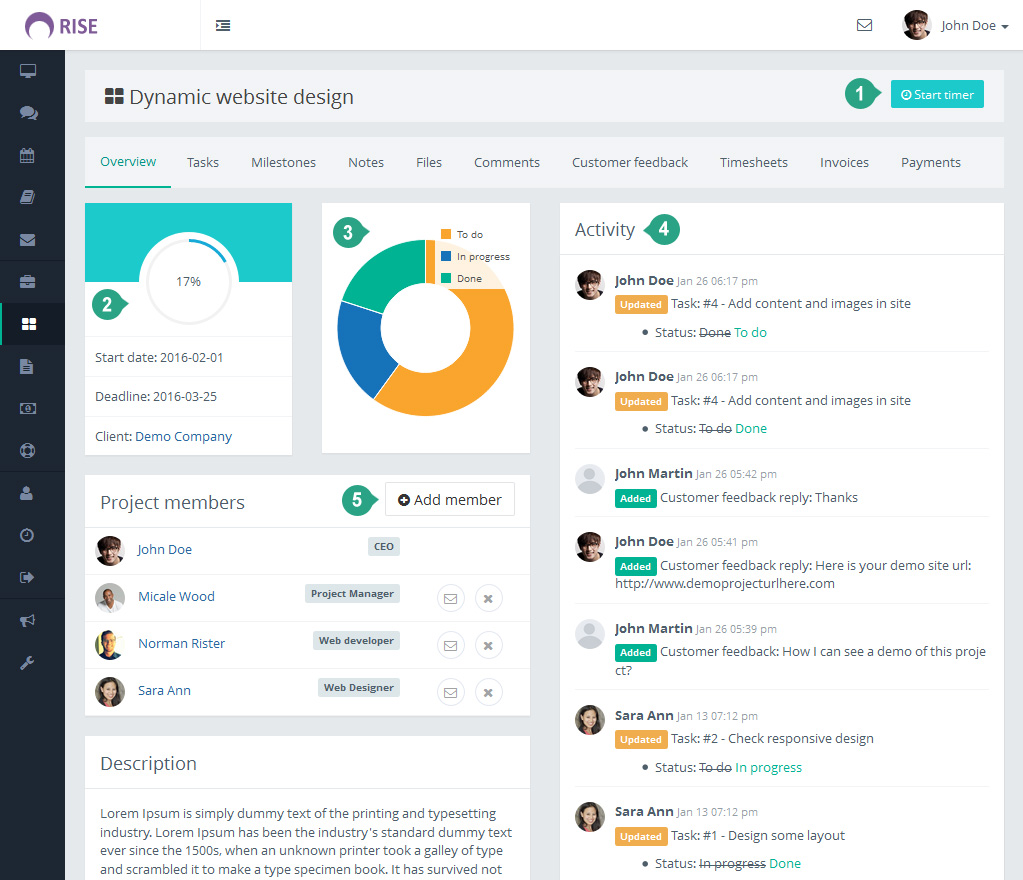Open the dashboard monitor icon in sidebar

pyautogui.click(x=28, y=71)
